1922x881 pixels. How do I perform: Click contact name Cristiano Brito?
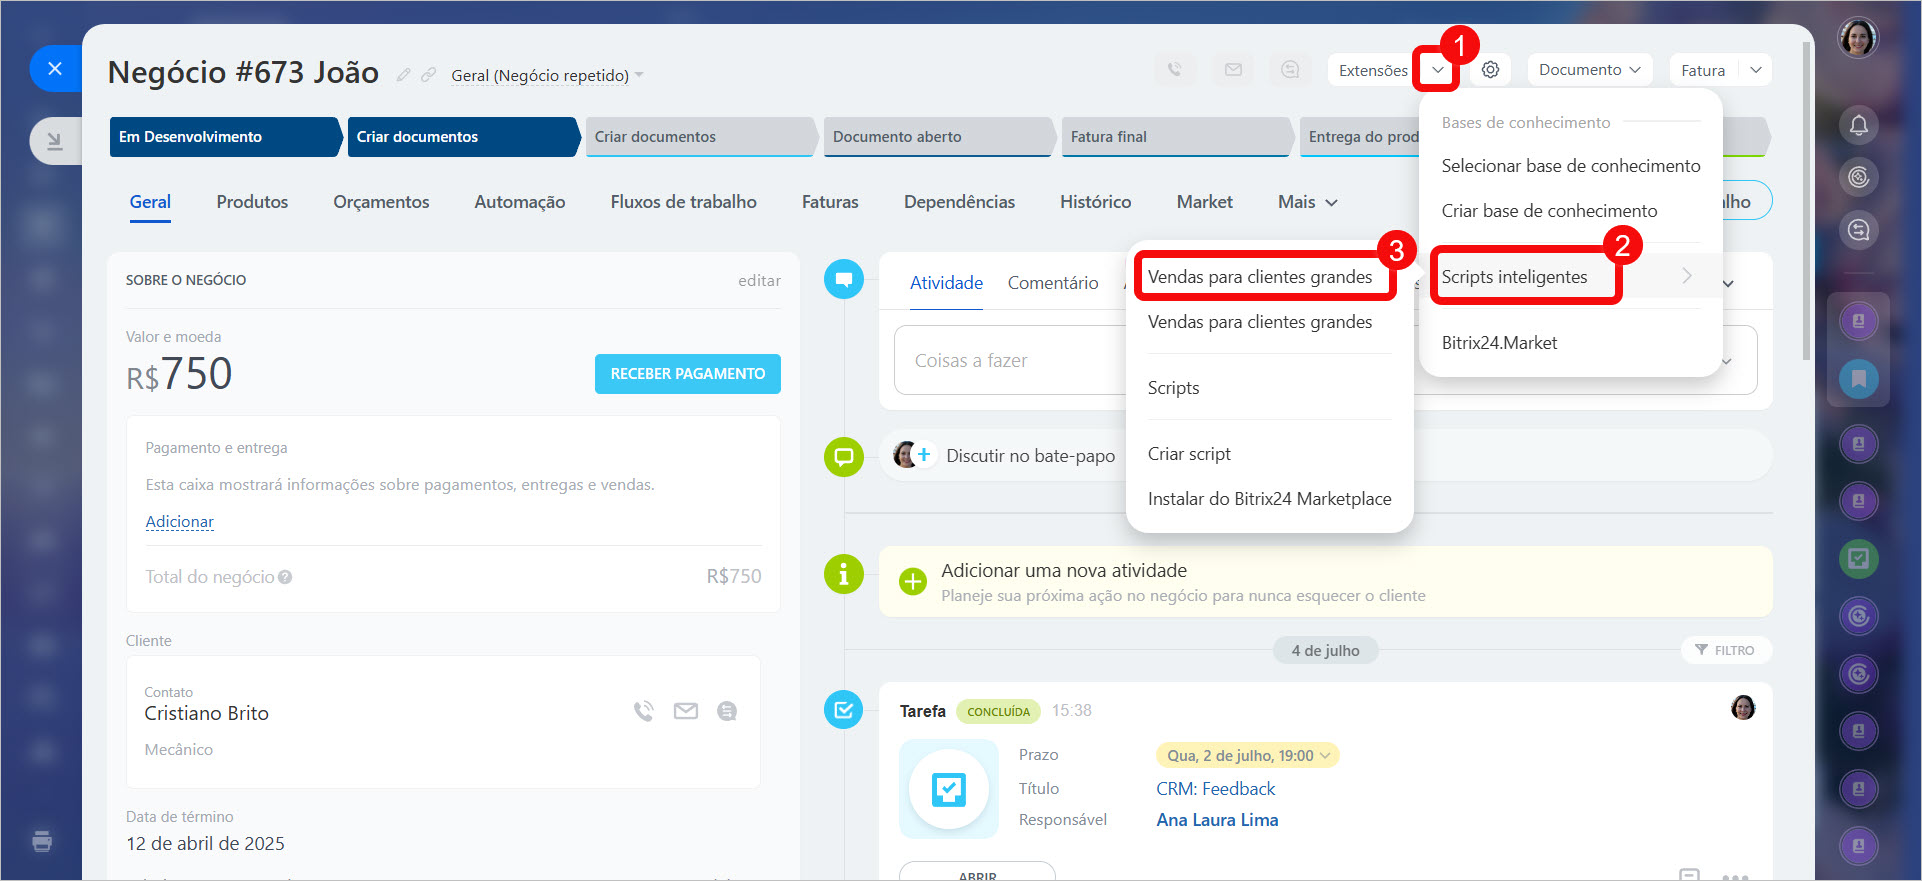[206, 713]
